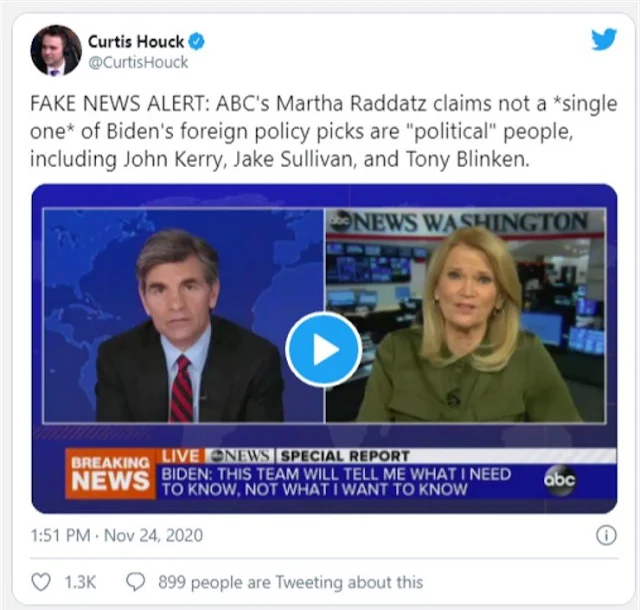Screen dimensions: 640x610
Task: Open Curtis Houck's profile avatar
Action: click(x=56, y=51)
